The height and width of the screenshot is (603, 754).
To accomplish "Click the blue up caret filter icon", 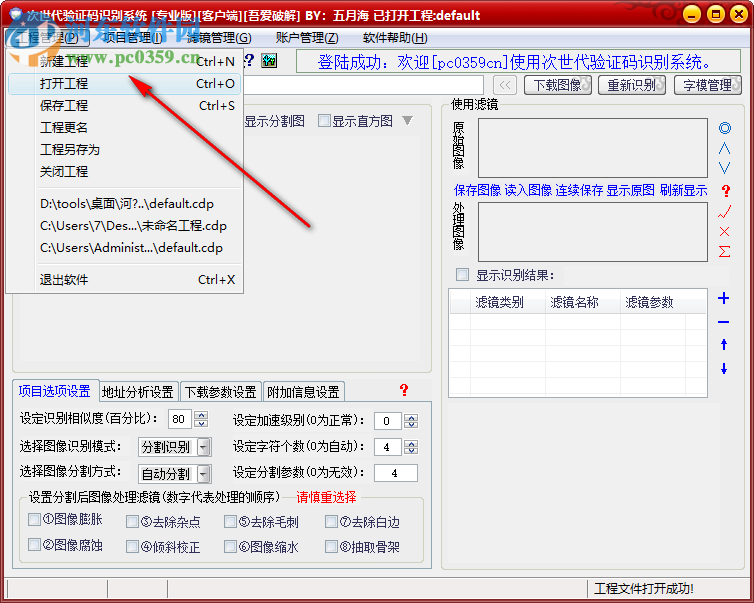I will [725, 149].
